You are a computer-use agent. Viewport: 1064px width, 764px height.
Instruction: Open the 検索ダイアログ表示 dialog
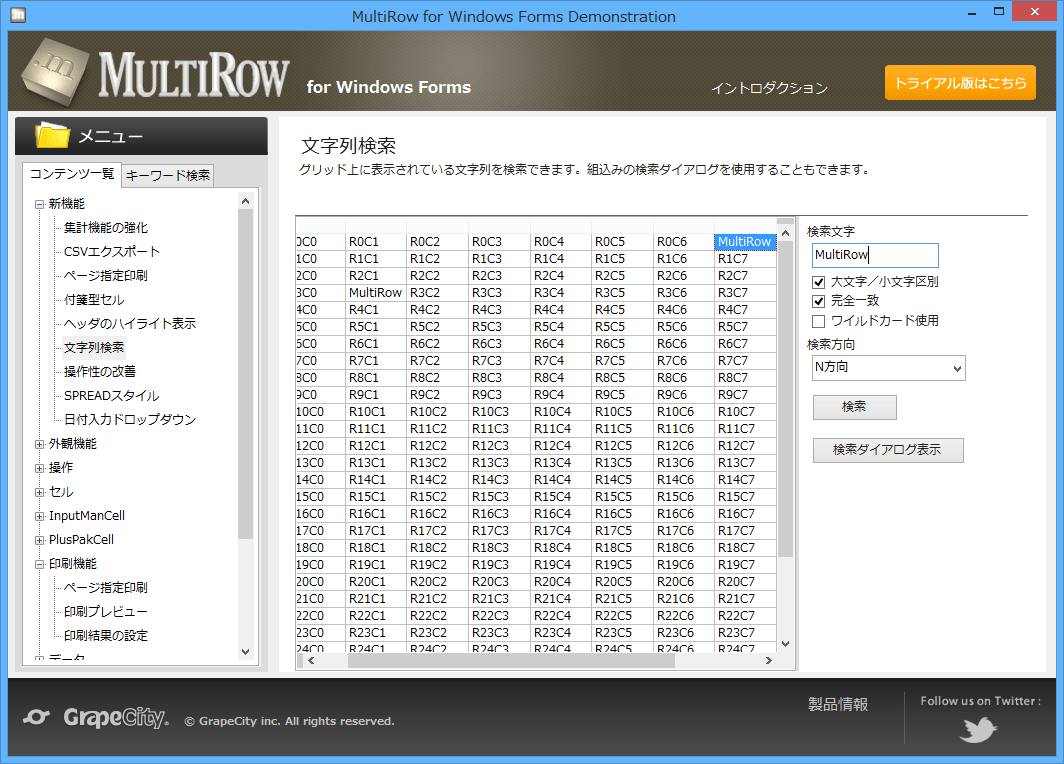tap(888, 450)
